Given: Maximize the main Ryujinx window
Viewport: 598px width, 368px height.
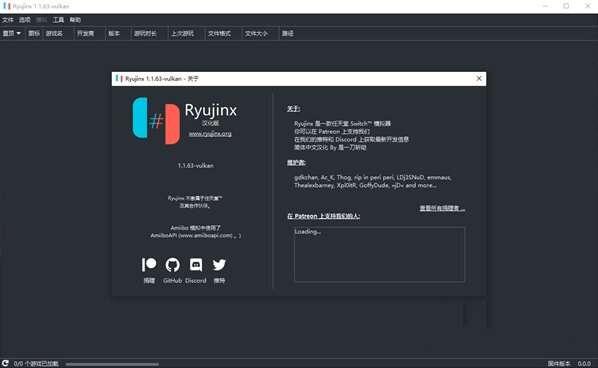Looking at the screenshot, I should pyautogui.click(x=566, y=6).
